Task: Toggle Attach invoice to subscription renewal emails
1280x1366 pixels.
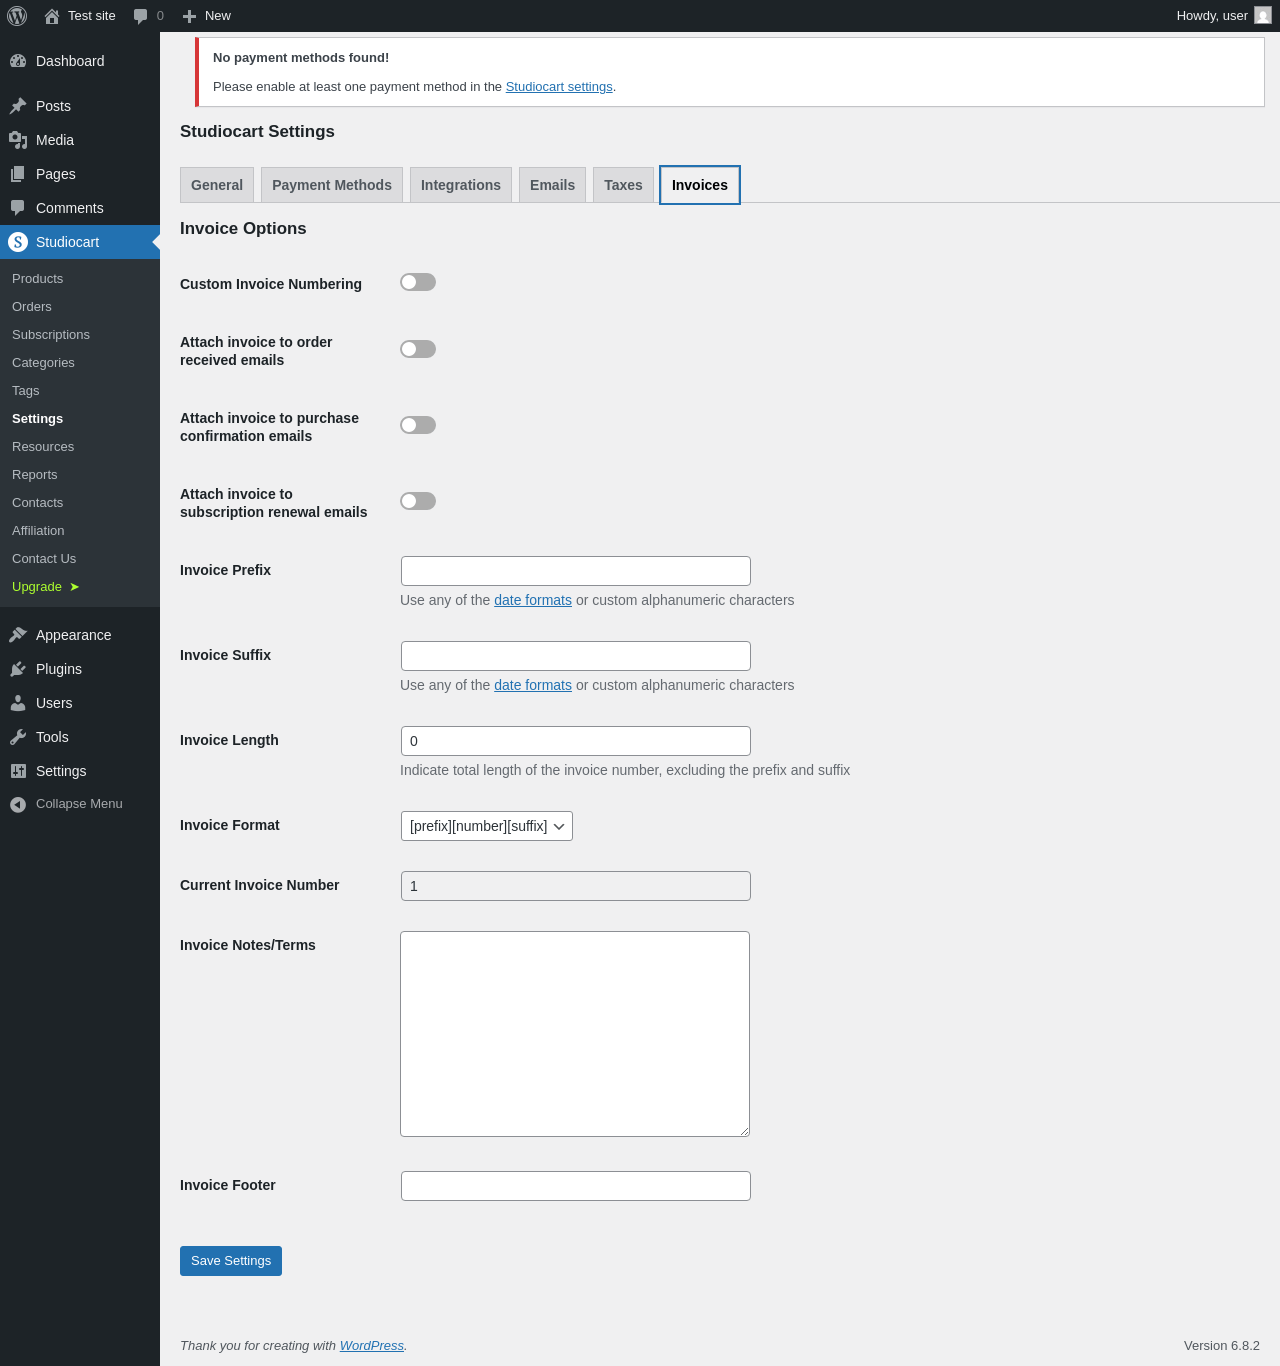Action: 418,501
